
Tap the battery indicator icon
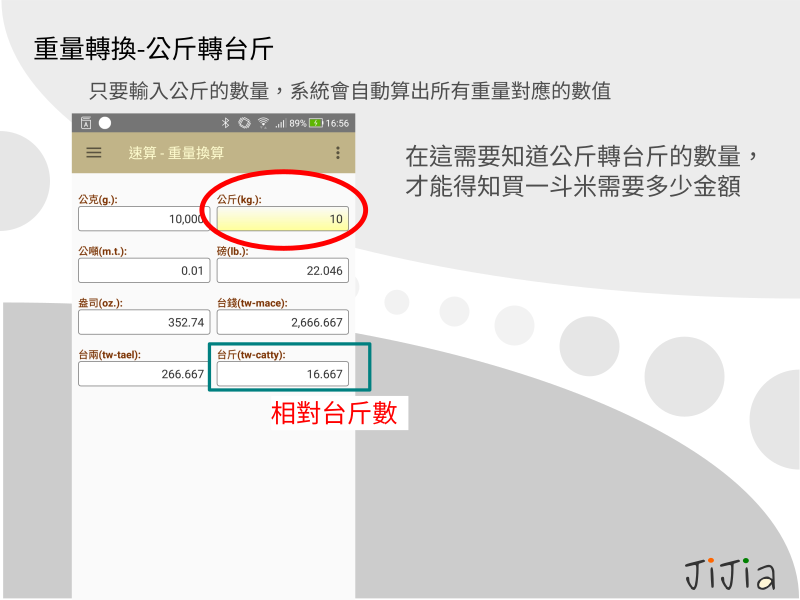tap(316, 123)
